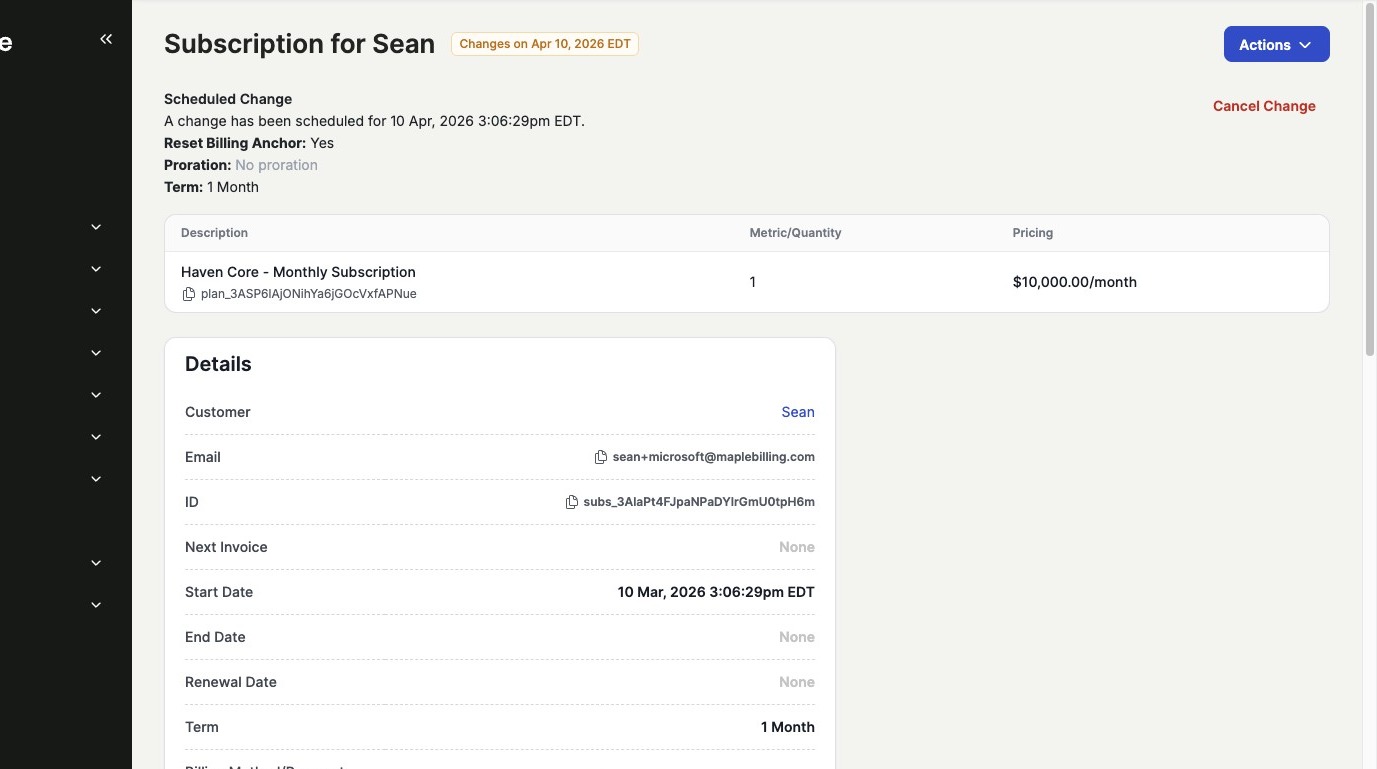Click Cancel Change link
The image size is (1377, 769).
coord(1263,106)
